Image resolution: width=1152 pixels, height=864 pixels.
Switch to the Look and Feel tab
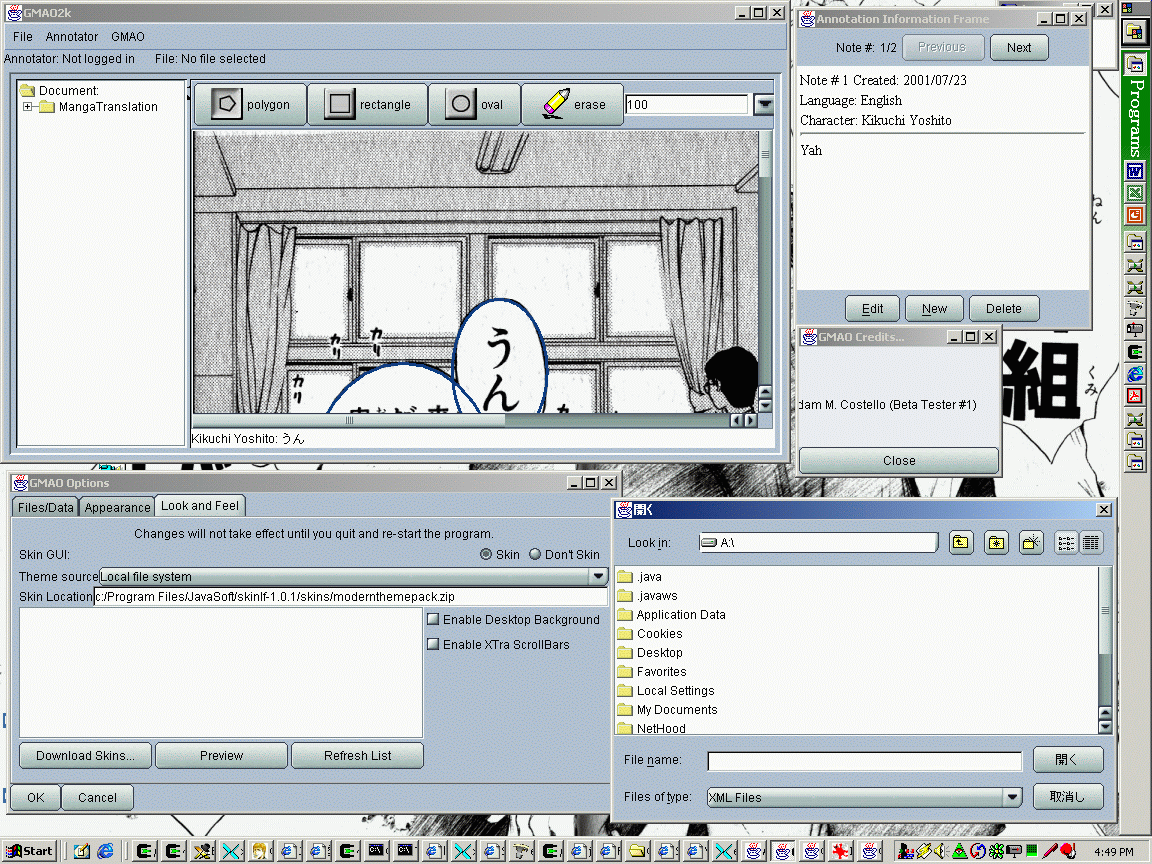[x=200, y=505]
